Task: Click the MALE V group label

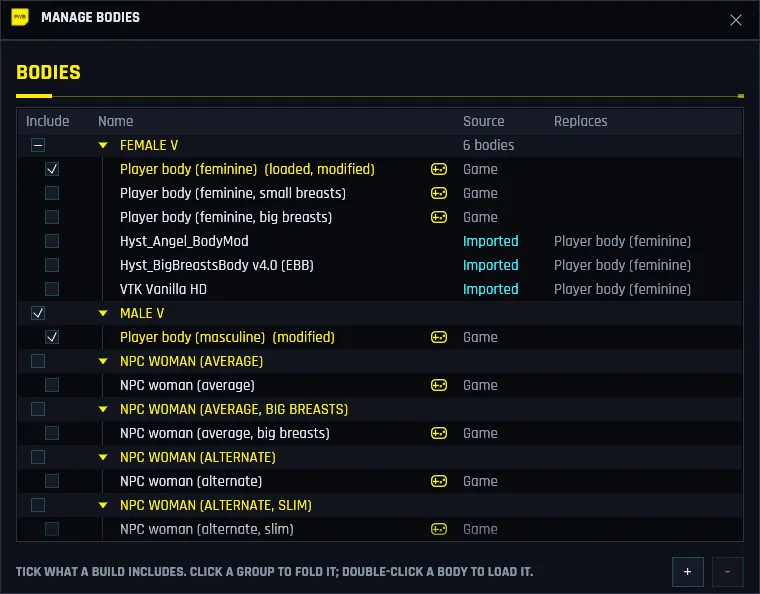Action: point(142,313)
